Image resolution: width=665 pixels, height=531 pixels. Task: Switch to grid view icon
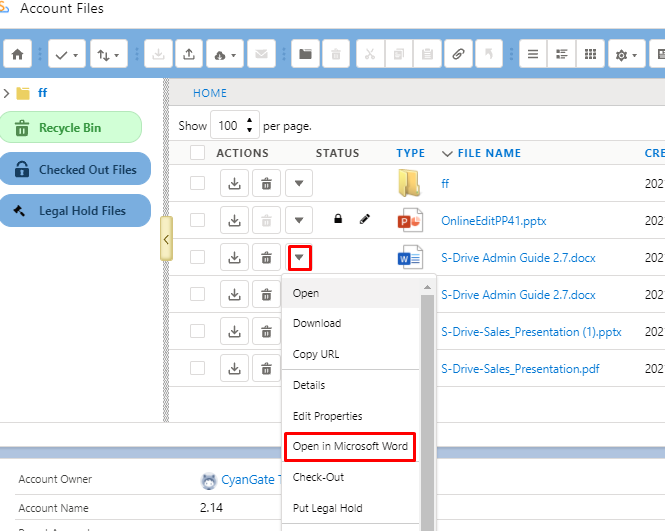pos(590,54)
